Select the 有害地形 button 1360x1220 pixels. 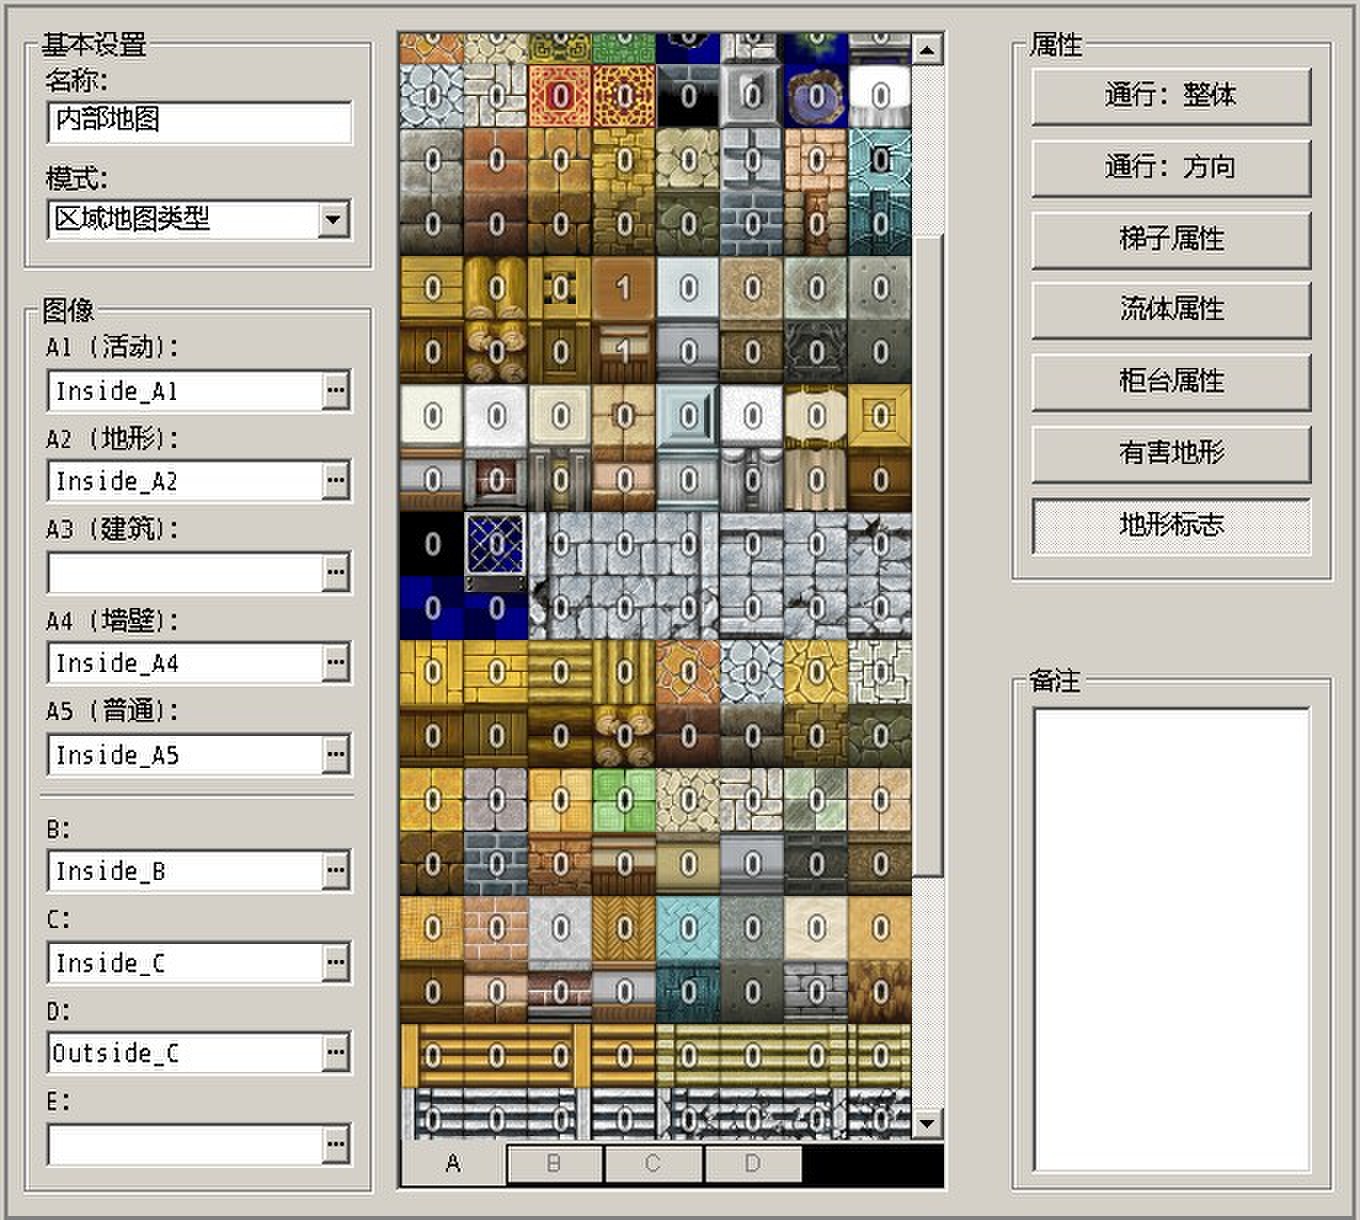pos(1171,453)
